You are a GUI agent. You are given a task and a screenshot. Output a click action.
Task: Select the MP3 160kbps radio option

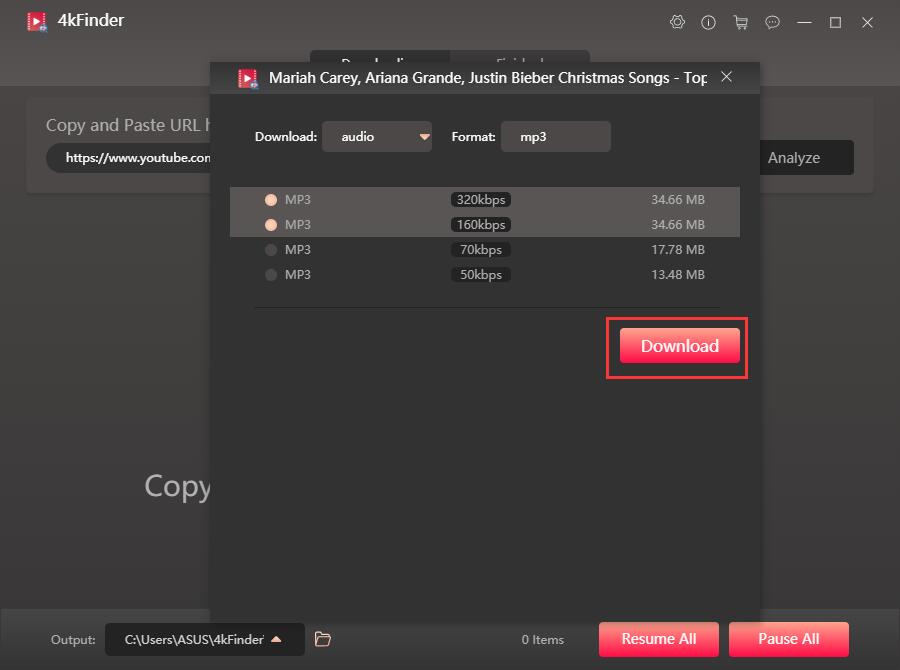pyautogui.click(x=271, y=224)
